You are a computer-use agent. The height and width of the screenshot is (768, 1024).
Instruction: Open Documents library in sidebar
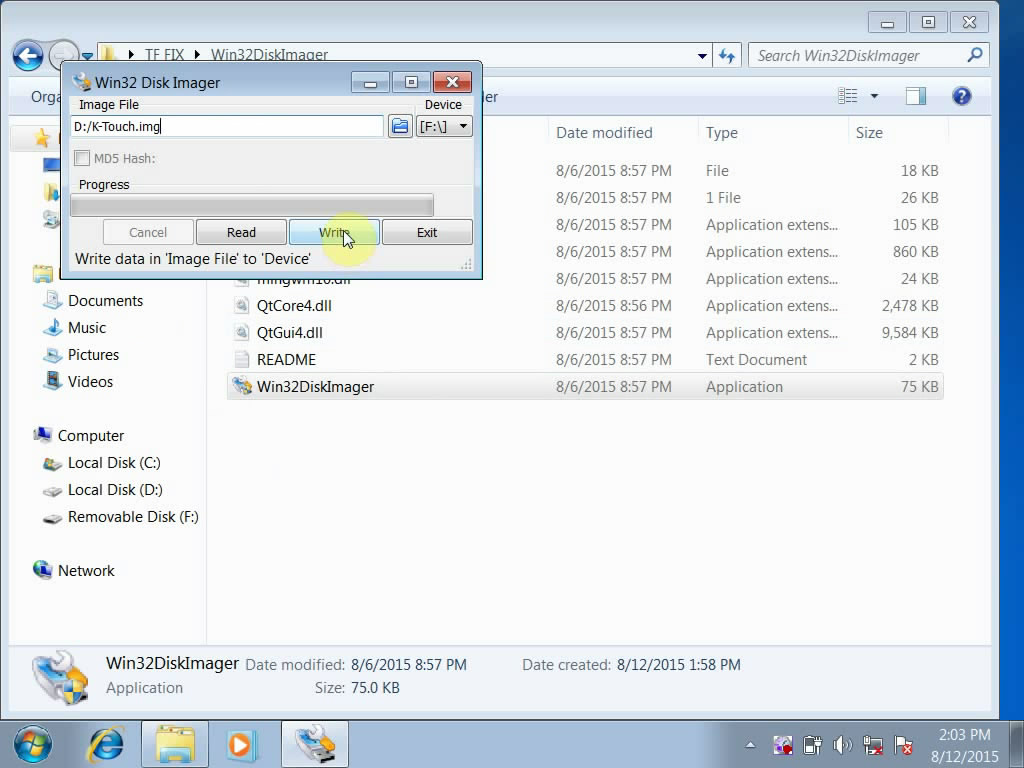coord(105,300)
